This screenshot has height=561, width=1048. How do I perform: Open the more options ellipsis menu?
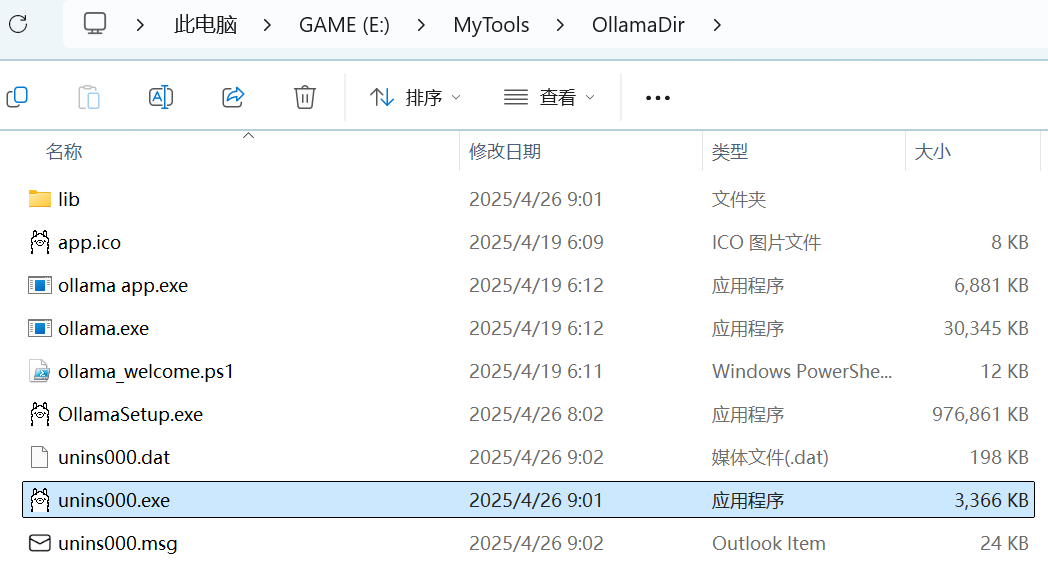[658, 98]
